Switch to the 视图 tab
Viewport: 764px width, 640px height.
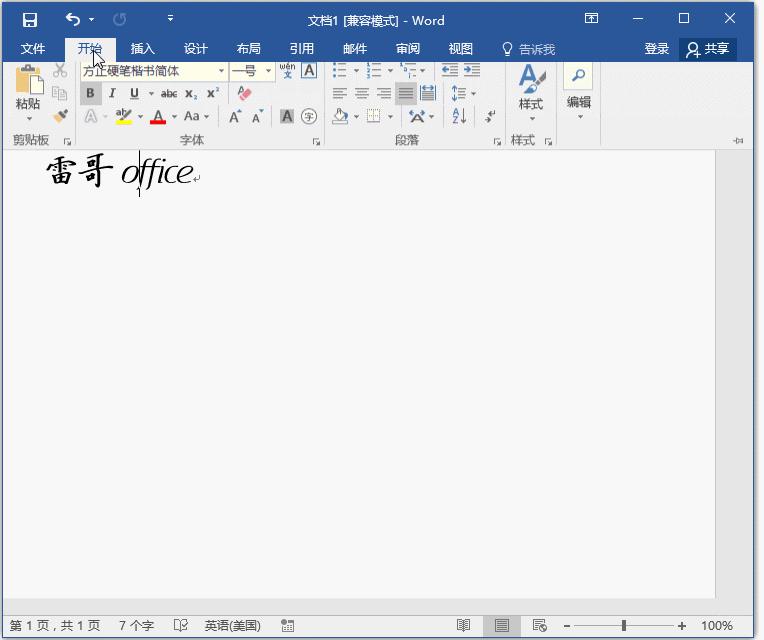click(x=460, y=49)
